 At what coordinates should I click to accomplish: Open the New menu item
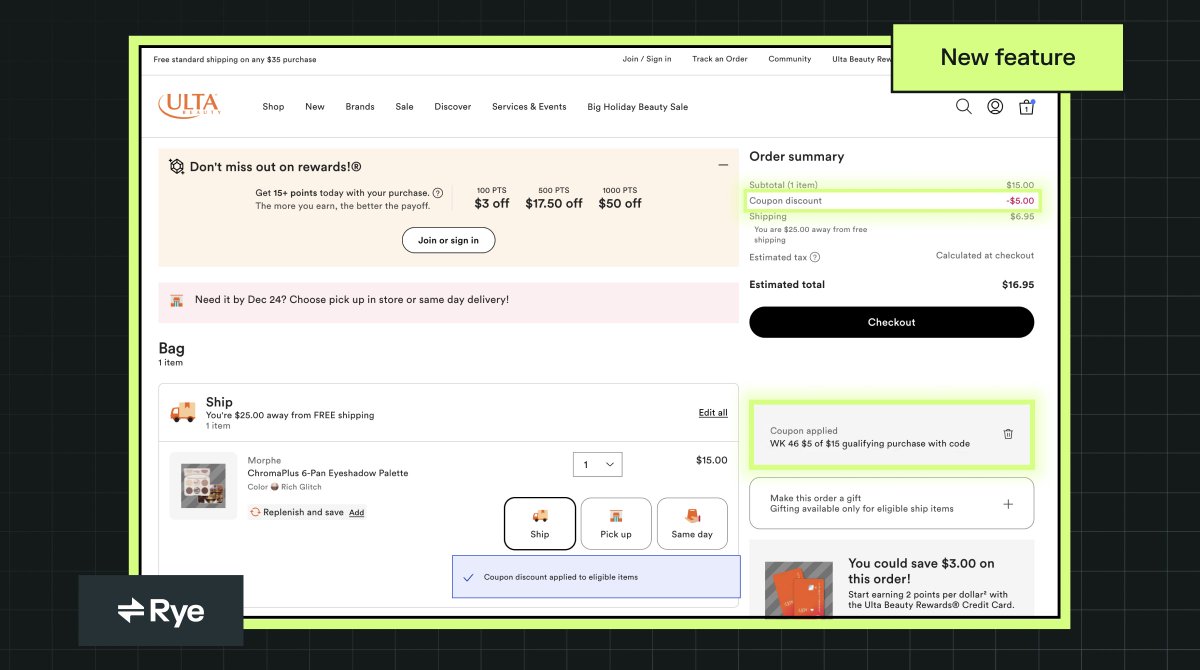coord(315,107)
